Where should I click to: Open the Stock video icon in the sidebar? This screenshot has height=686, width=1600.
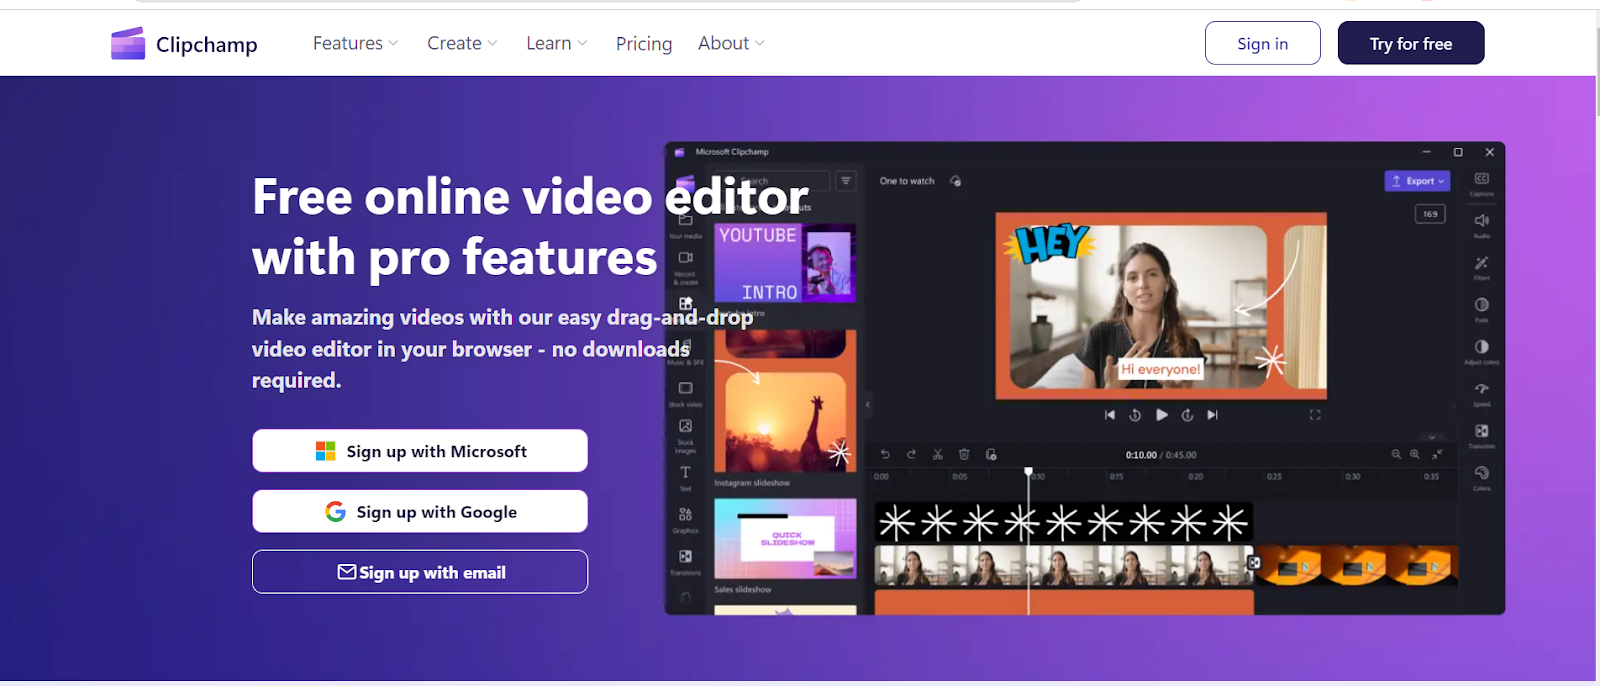685,388
